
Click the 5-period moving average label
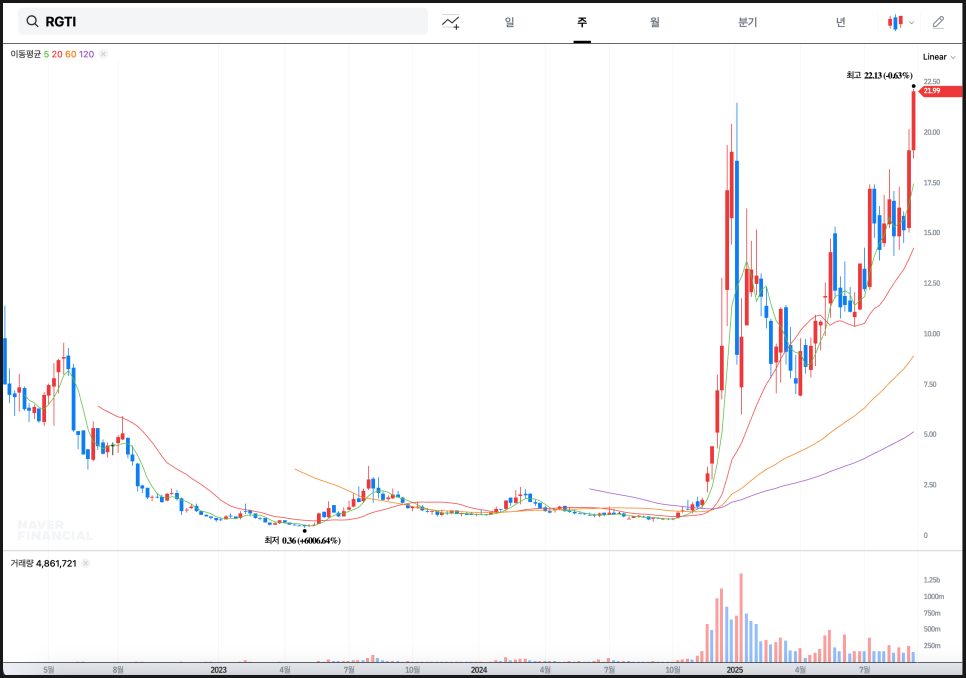click(46, 54)
